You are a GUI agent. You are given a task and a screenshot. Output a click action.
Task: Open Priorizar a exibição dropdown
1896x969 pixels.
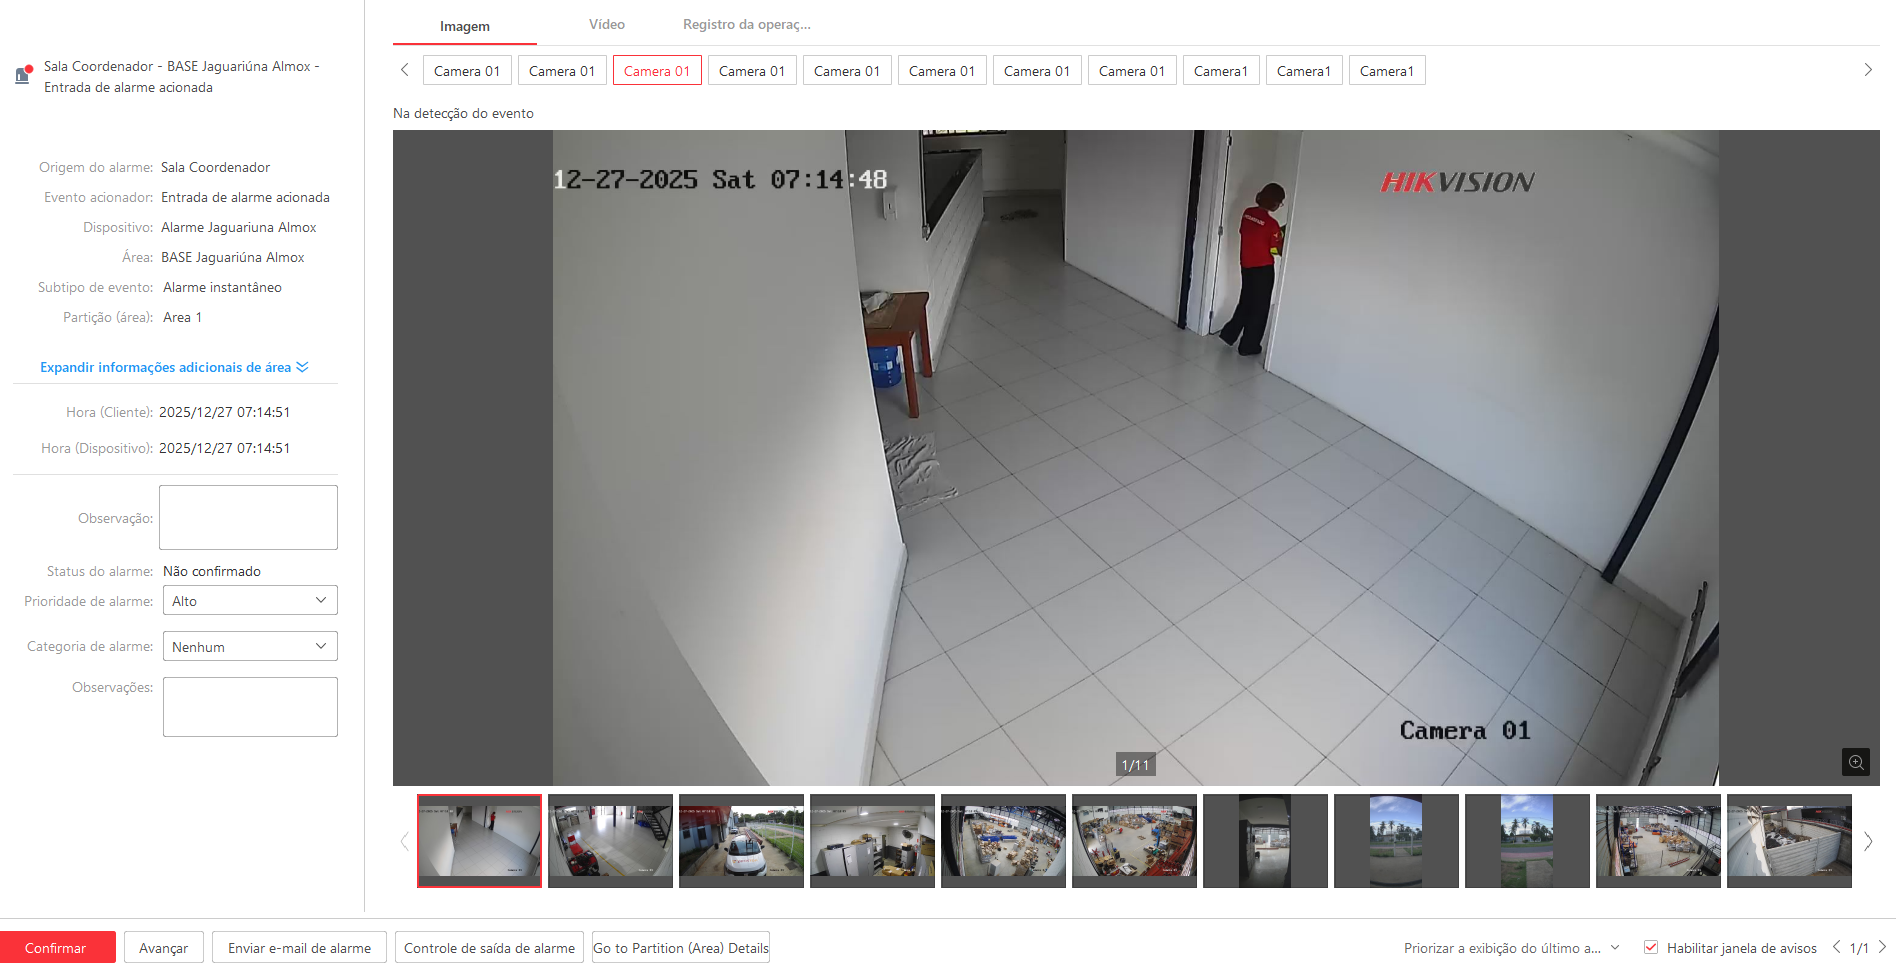coord(1511,948)
